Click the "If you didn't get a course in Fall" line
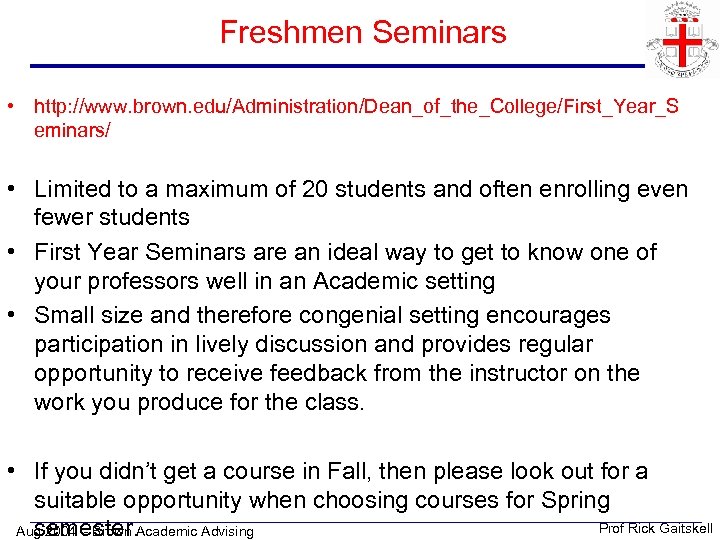720x540 pixels. 340,471
